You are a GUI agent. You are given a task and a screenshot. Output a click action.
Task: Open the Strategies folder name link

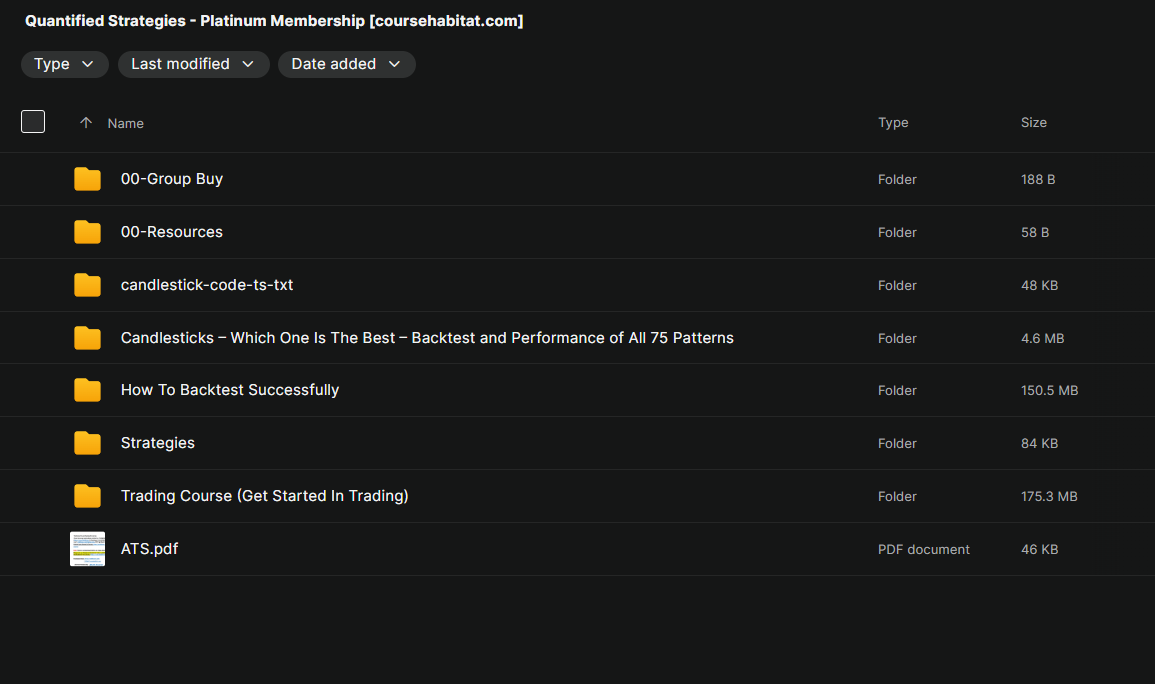[x=158, y=443]
